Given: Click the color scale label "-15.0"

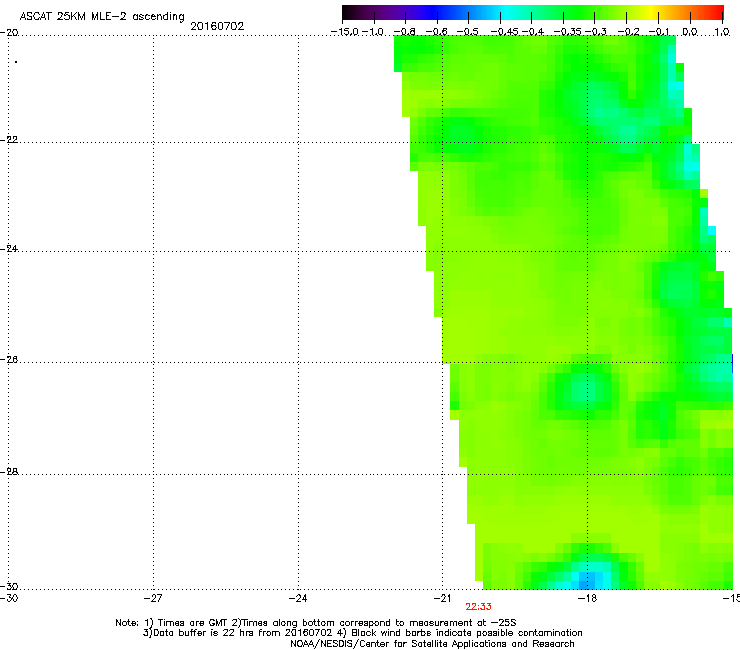Looking at the screenshot, I should [345, 32].
